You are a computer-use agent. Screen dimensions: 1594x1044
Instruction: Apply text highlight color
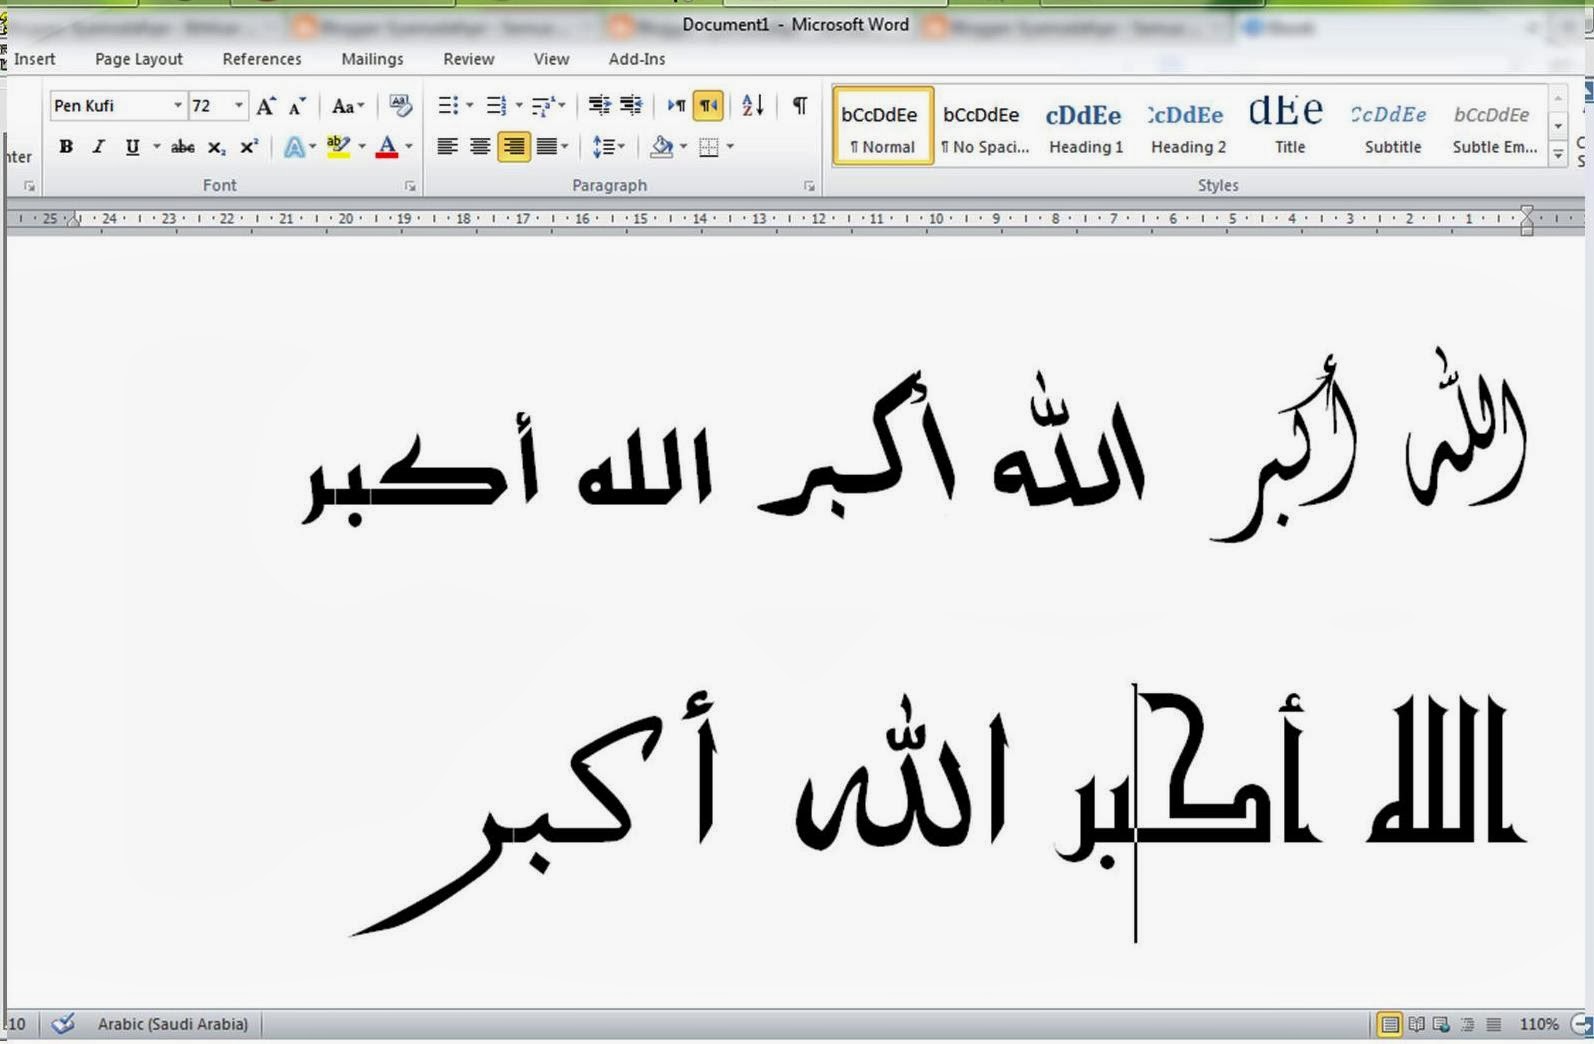[x=338, y=147]
